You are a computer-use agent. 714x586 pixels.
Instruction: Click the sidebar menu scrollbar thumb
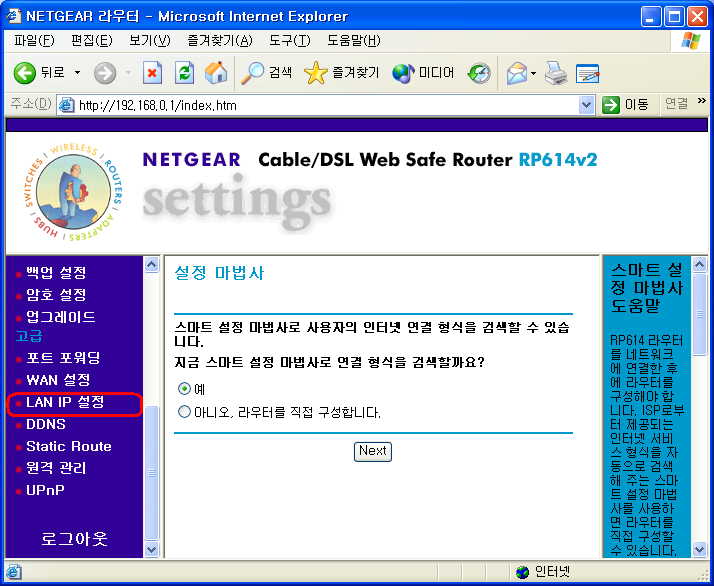pyautogui.click(x=151, y=472)
